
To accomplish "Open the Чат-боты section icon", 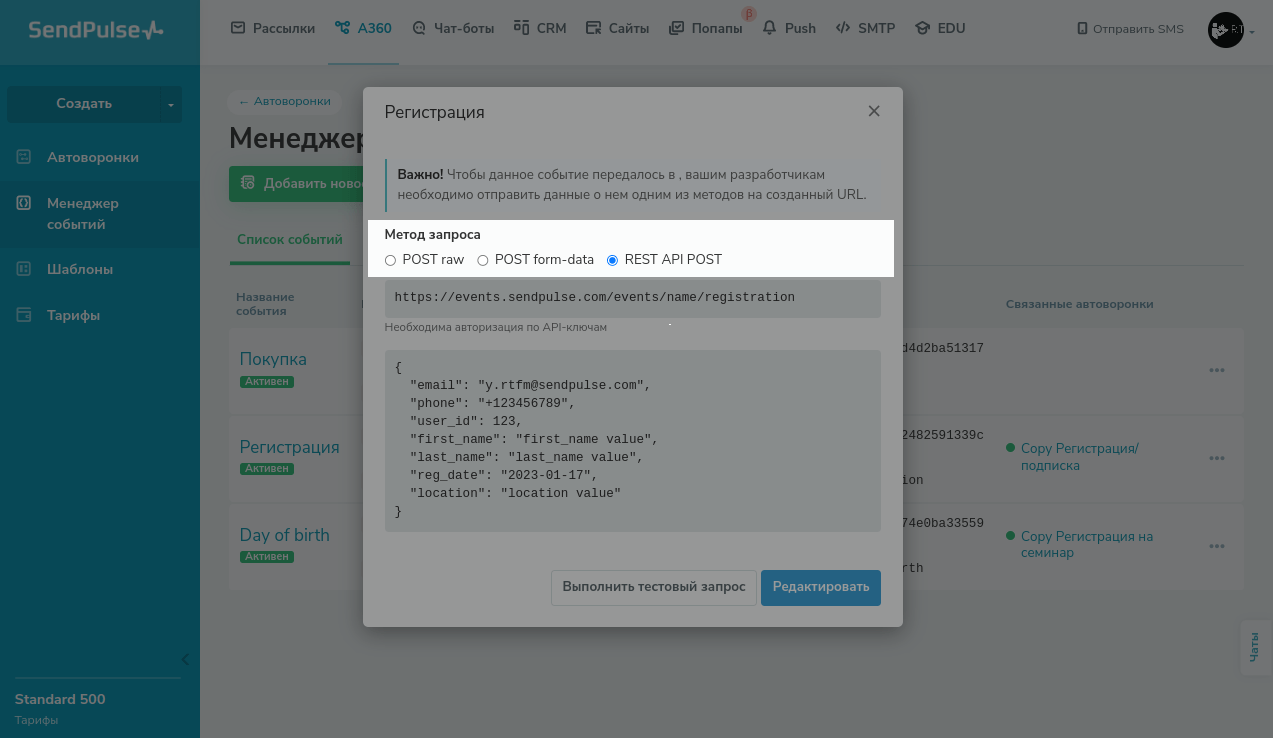I will click(419, 28).
